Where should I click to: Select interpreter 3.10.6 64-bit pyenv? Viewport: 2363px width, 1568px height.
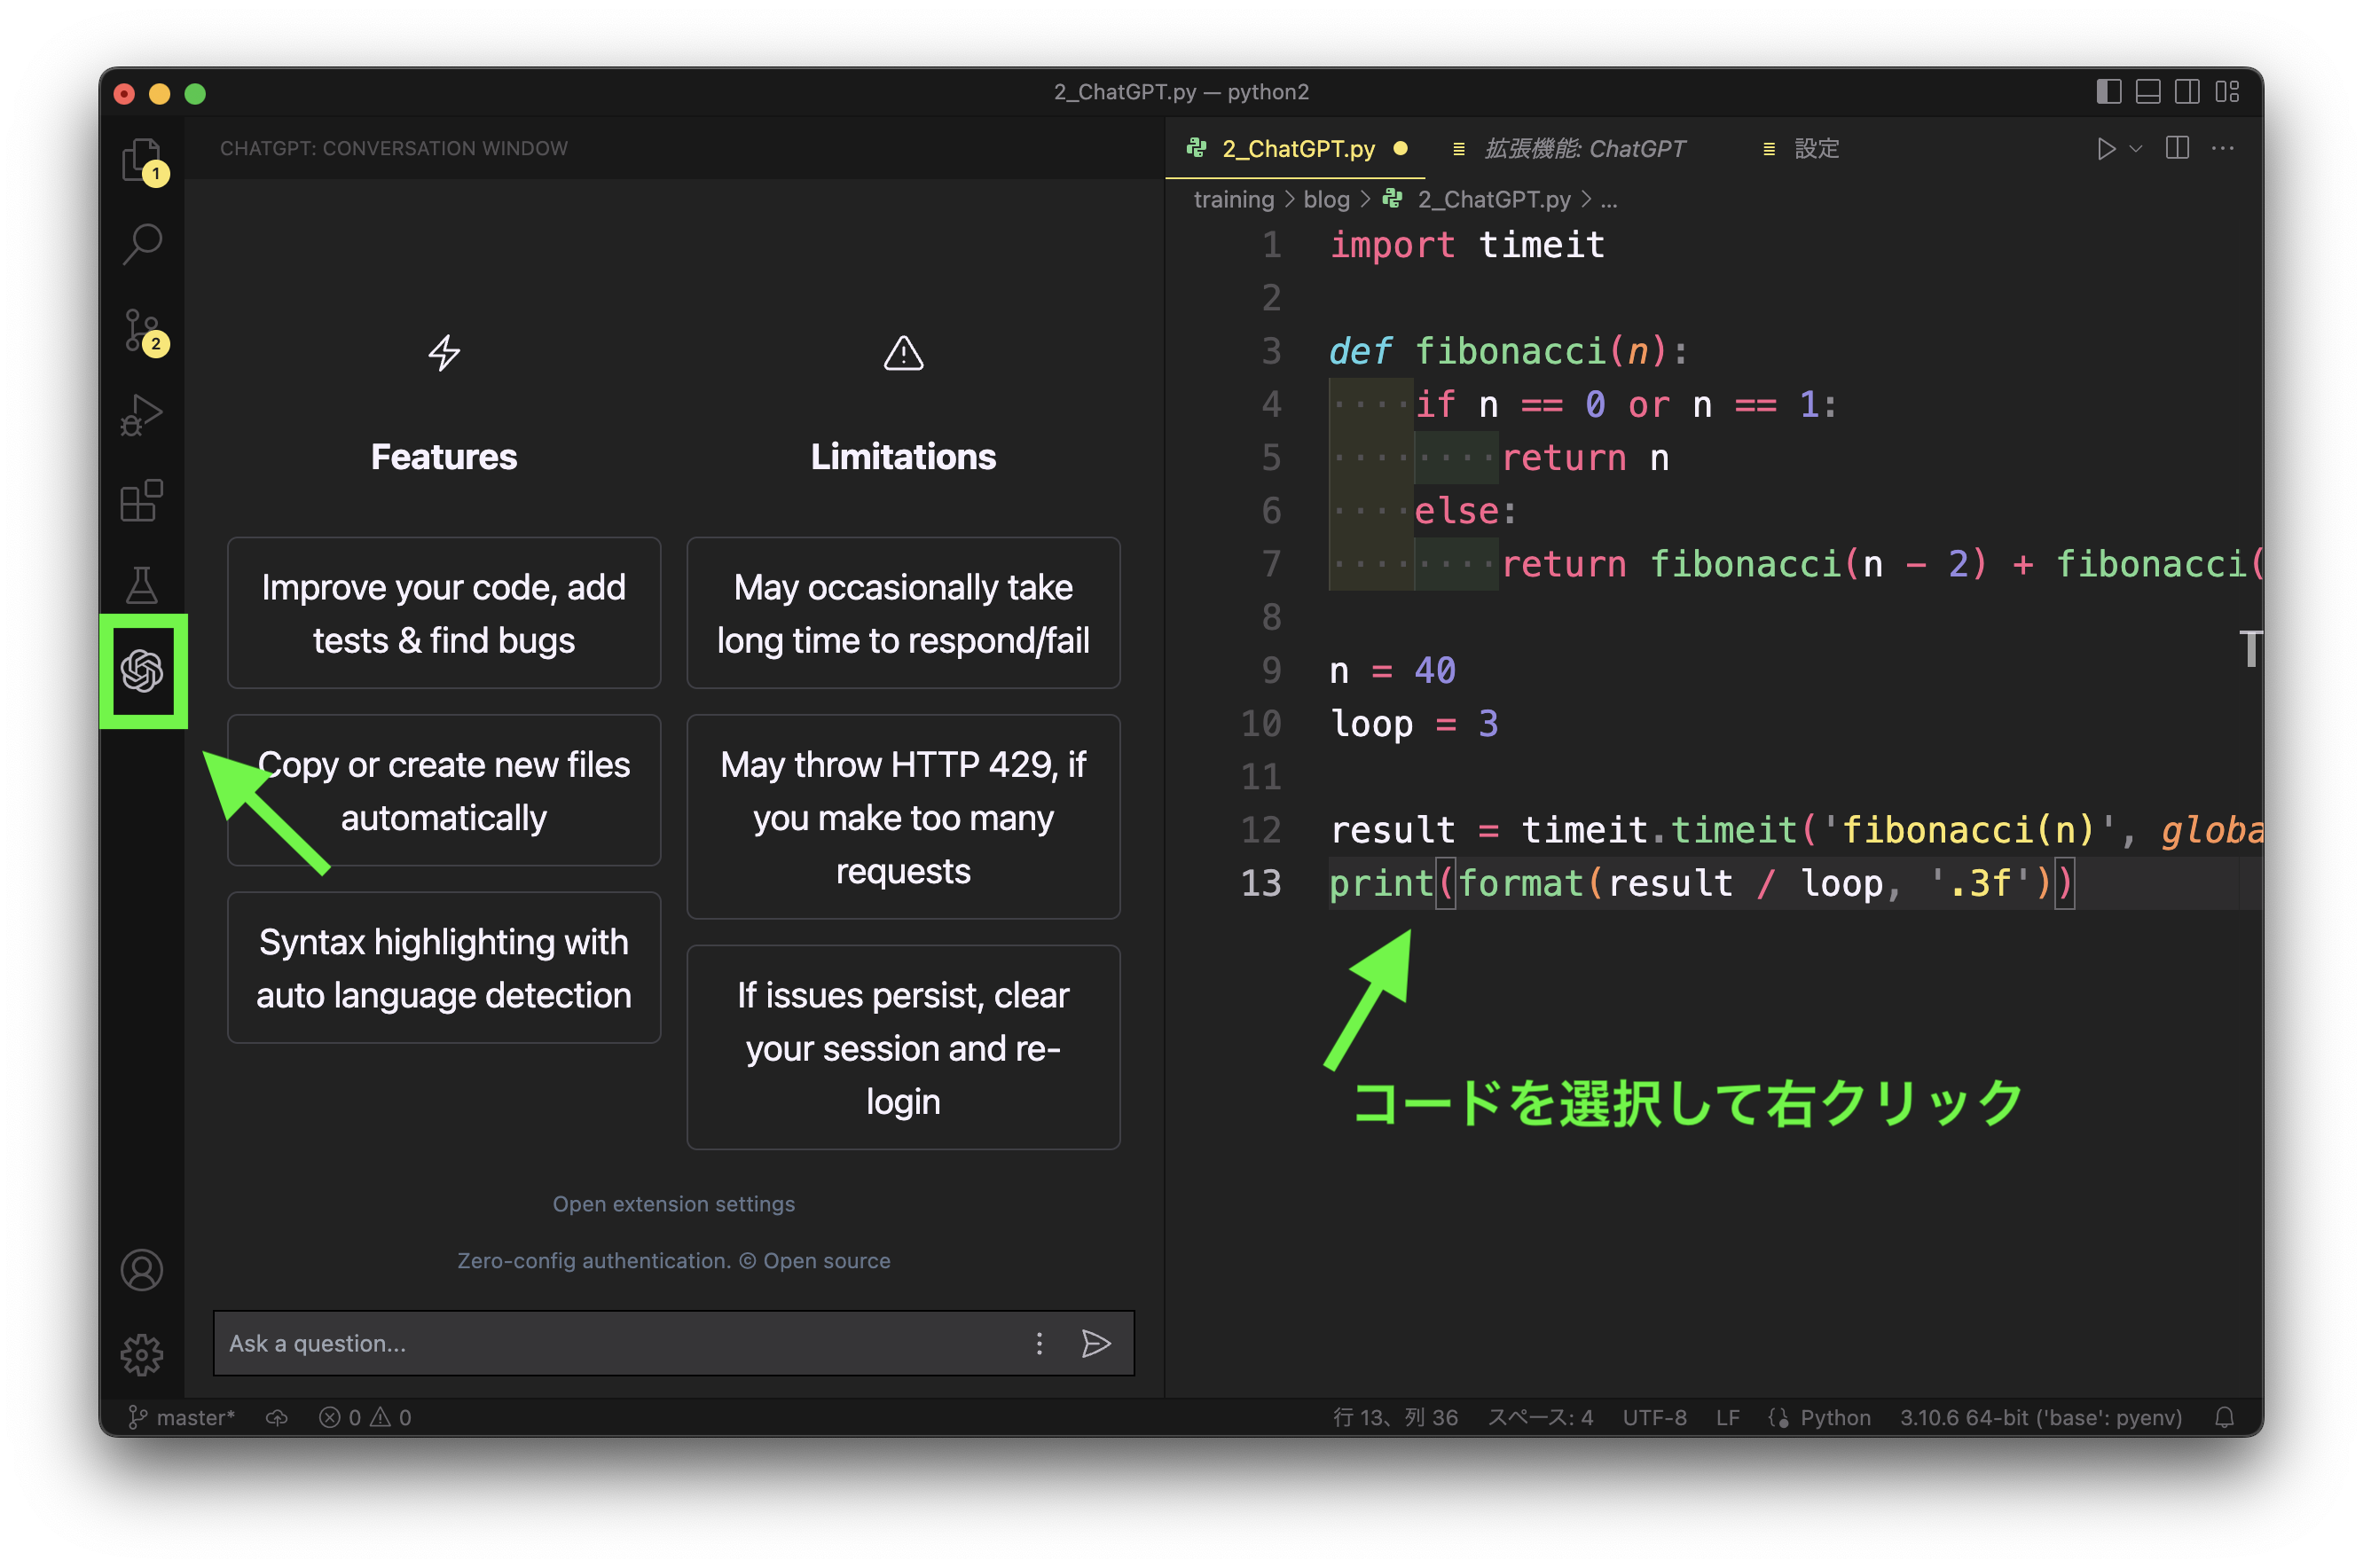pyautogui.click(x=2040, y=1417)
